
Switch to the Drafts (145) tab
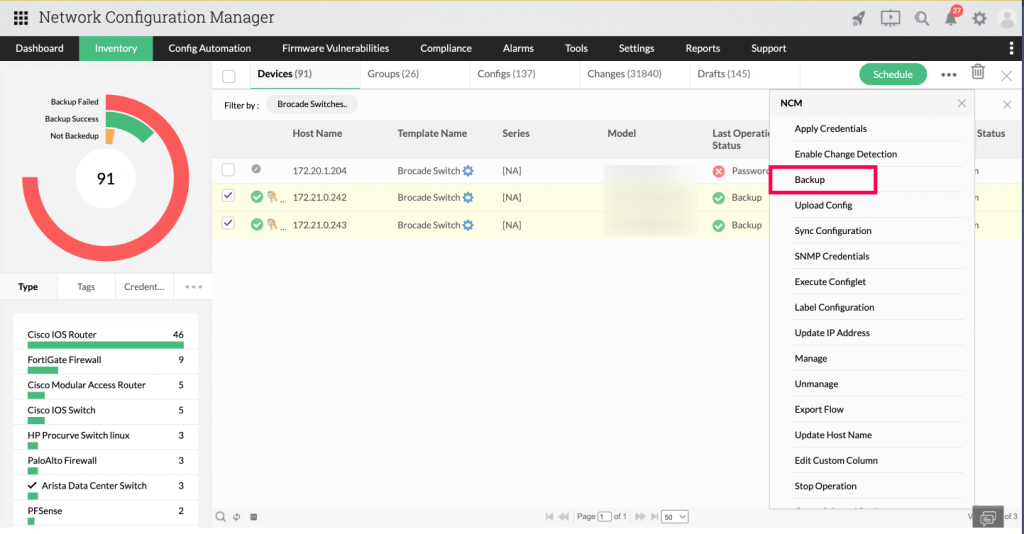pyautogui.click(x=724, y=74)
